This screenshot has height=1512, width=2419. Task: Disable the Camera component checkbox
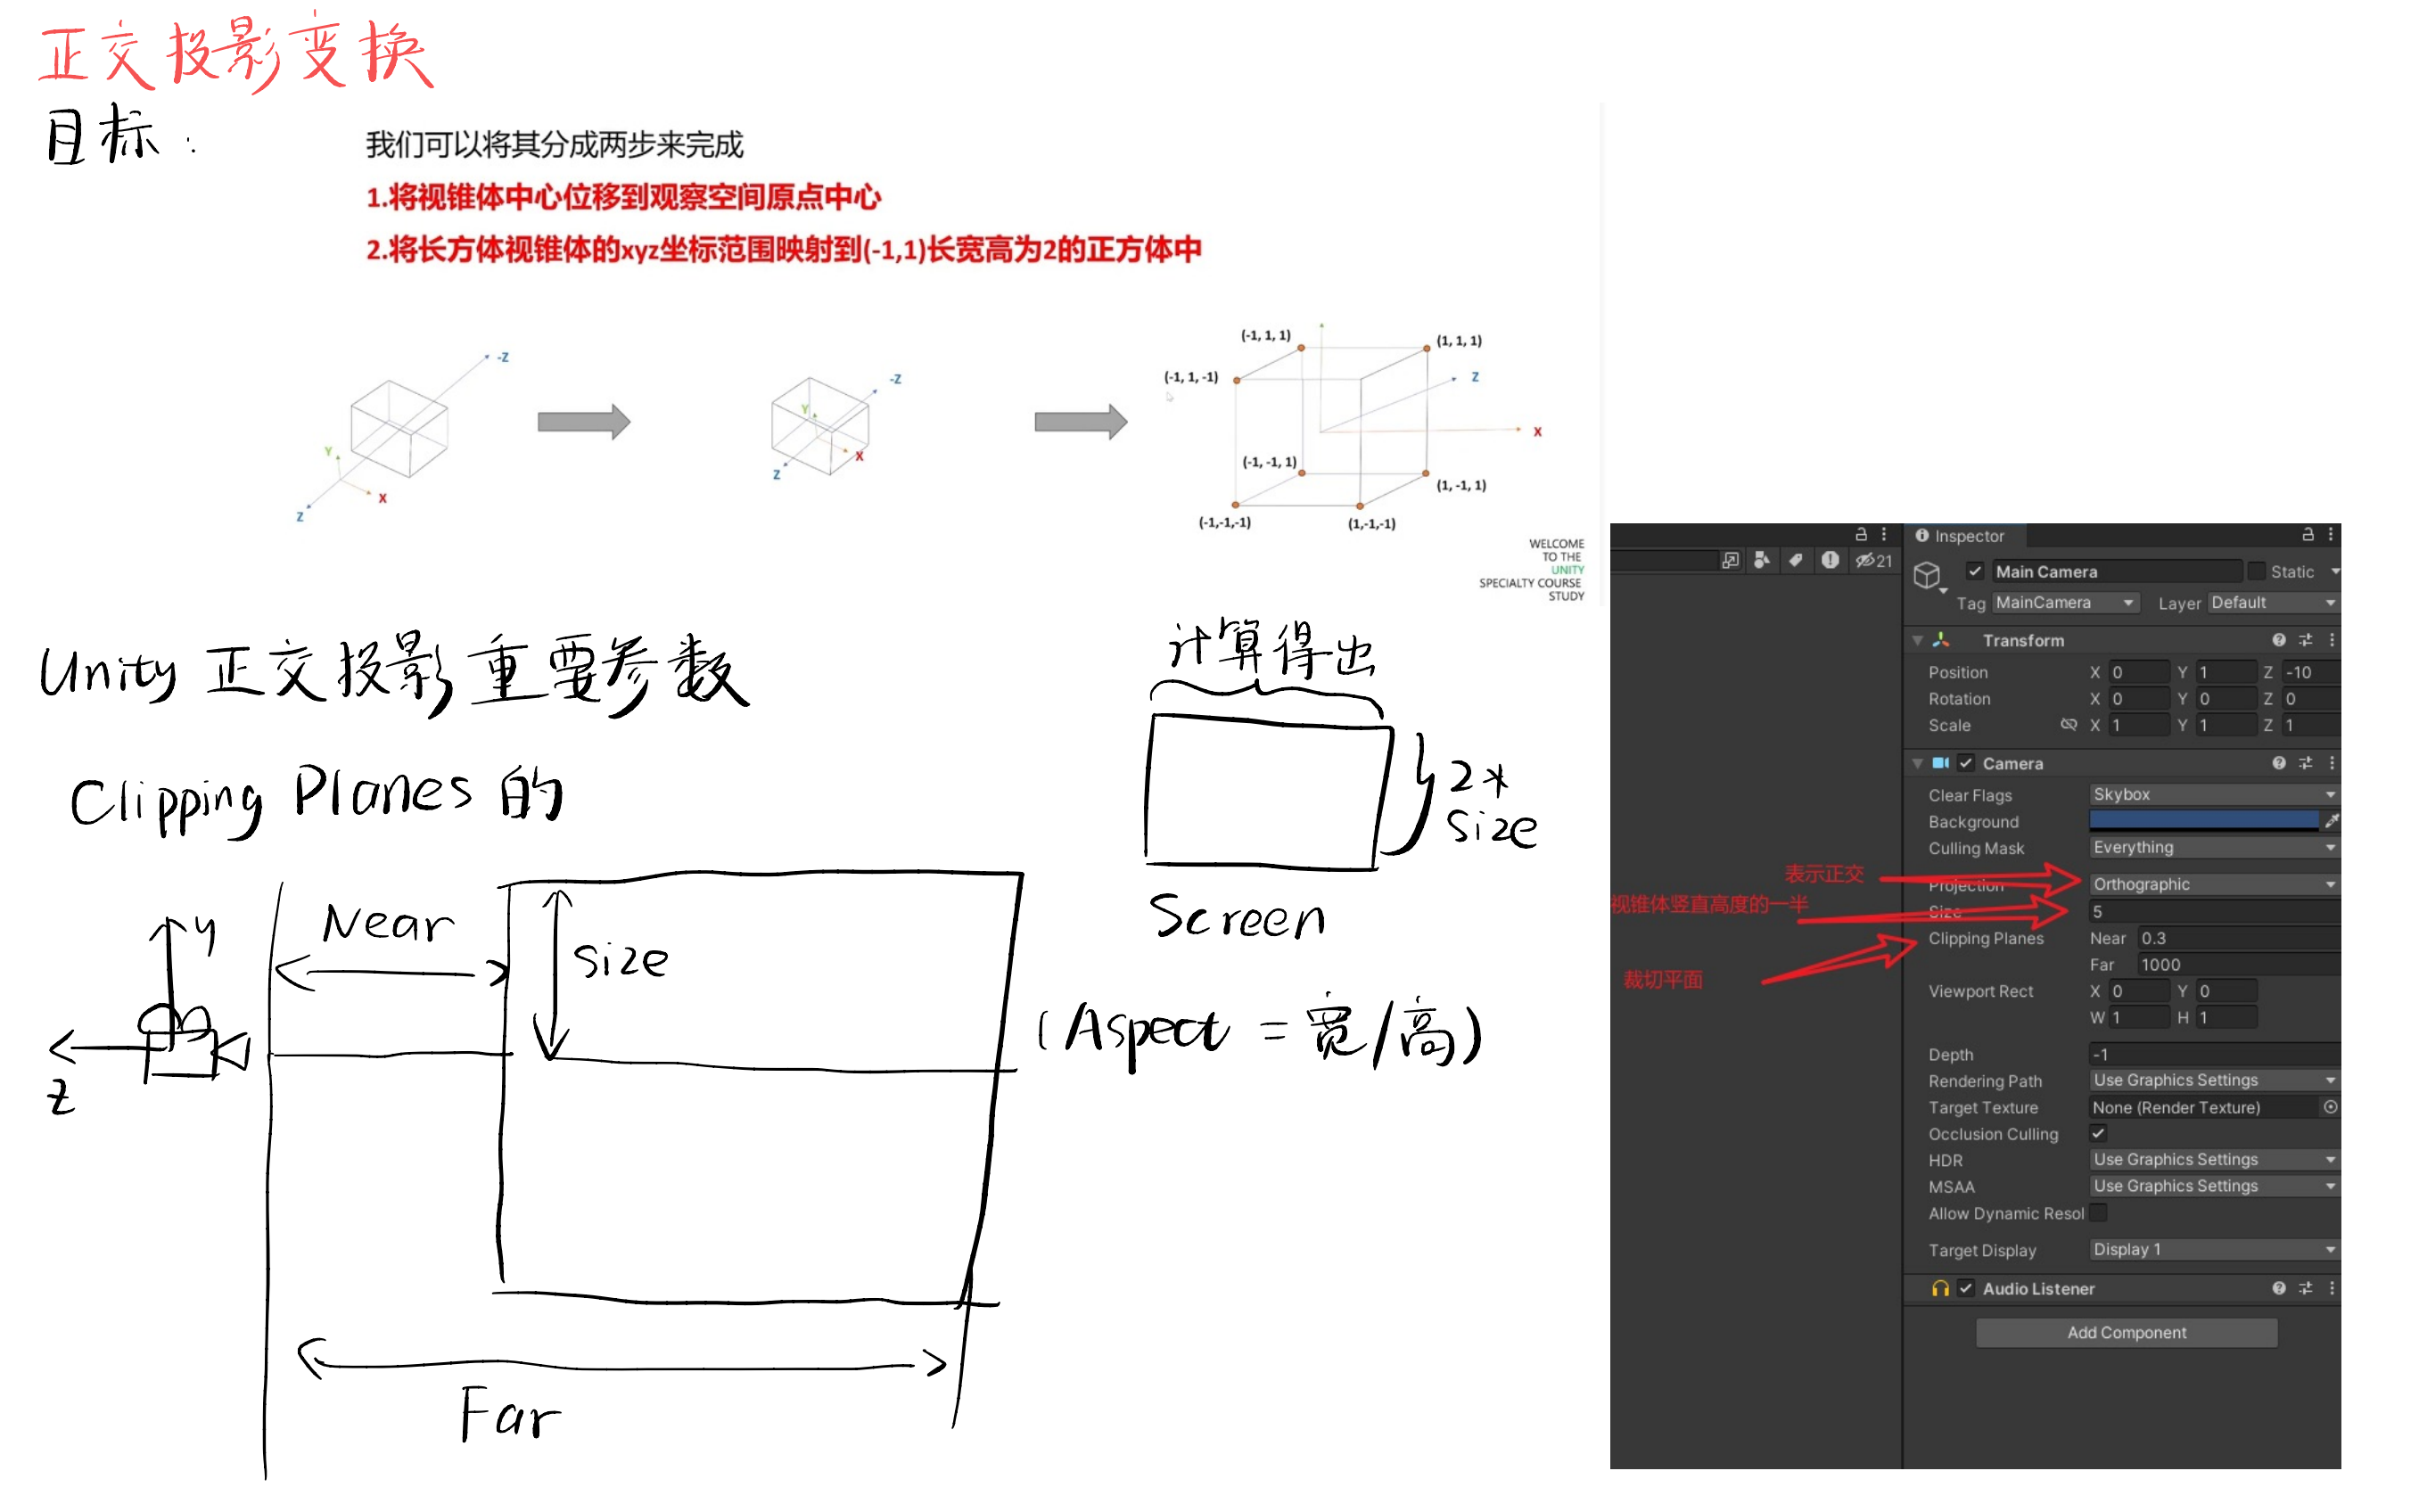coord(1965,763)
